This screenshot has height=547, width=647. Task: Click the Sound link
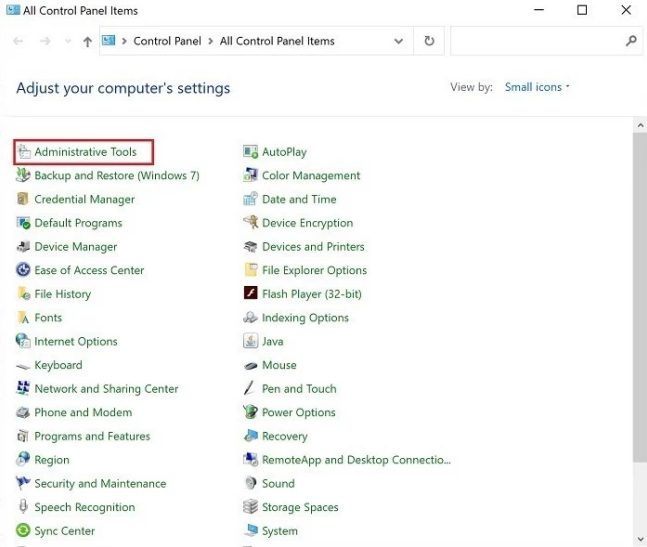[x=279, y=483]
